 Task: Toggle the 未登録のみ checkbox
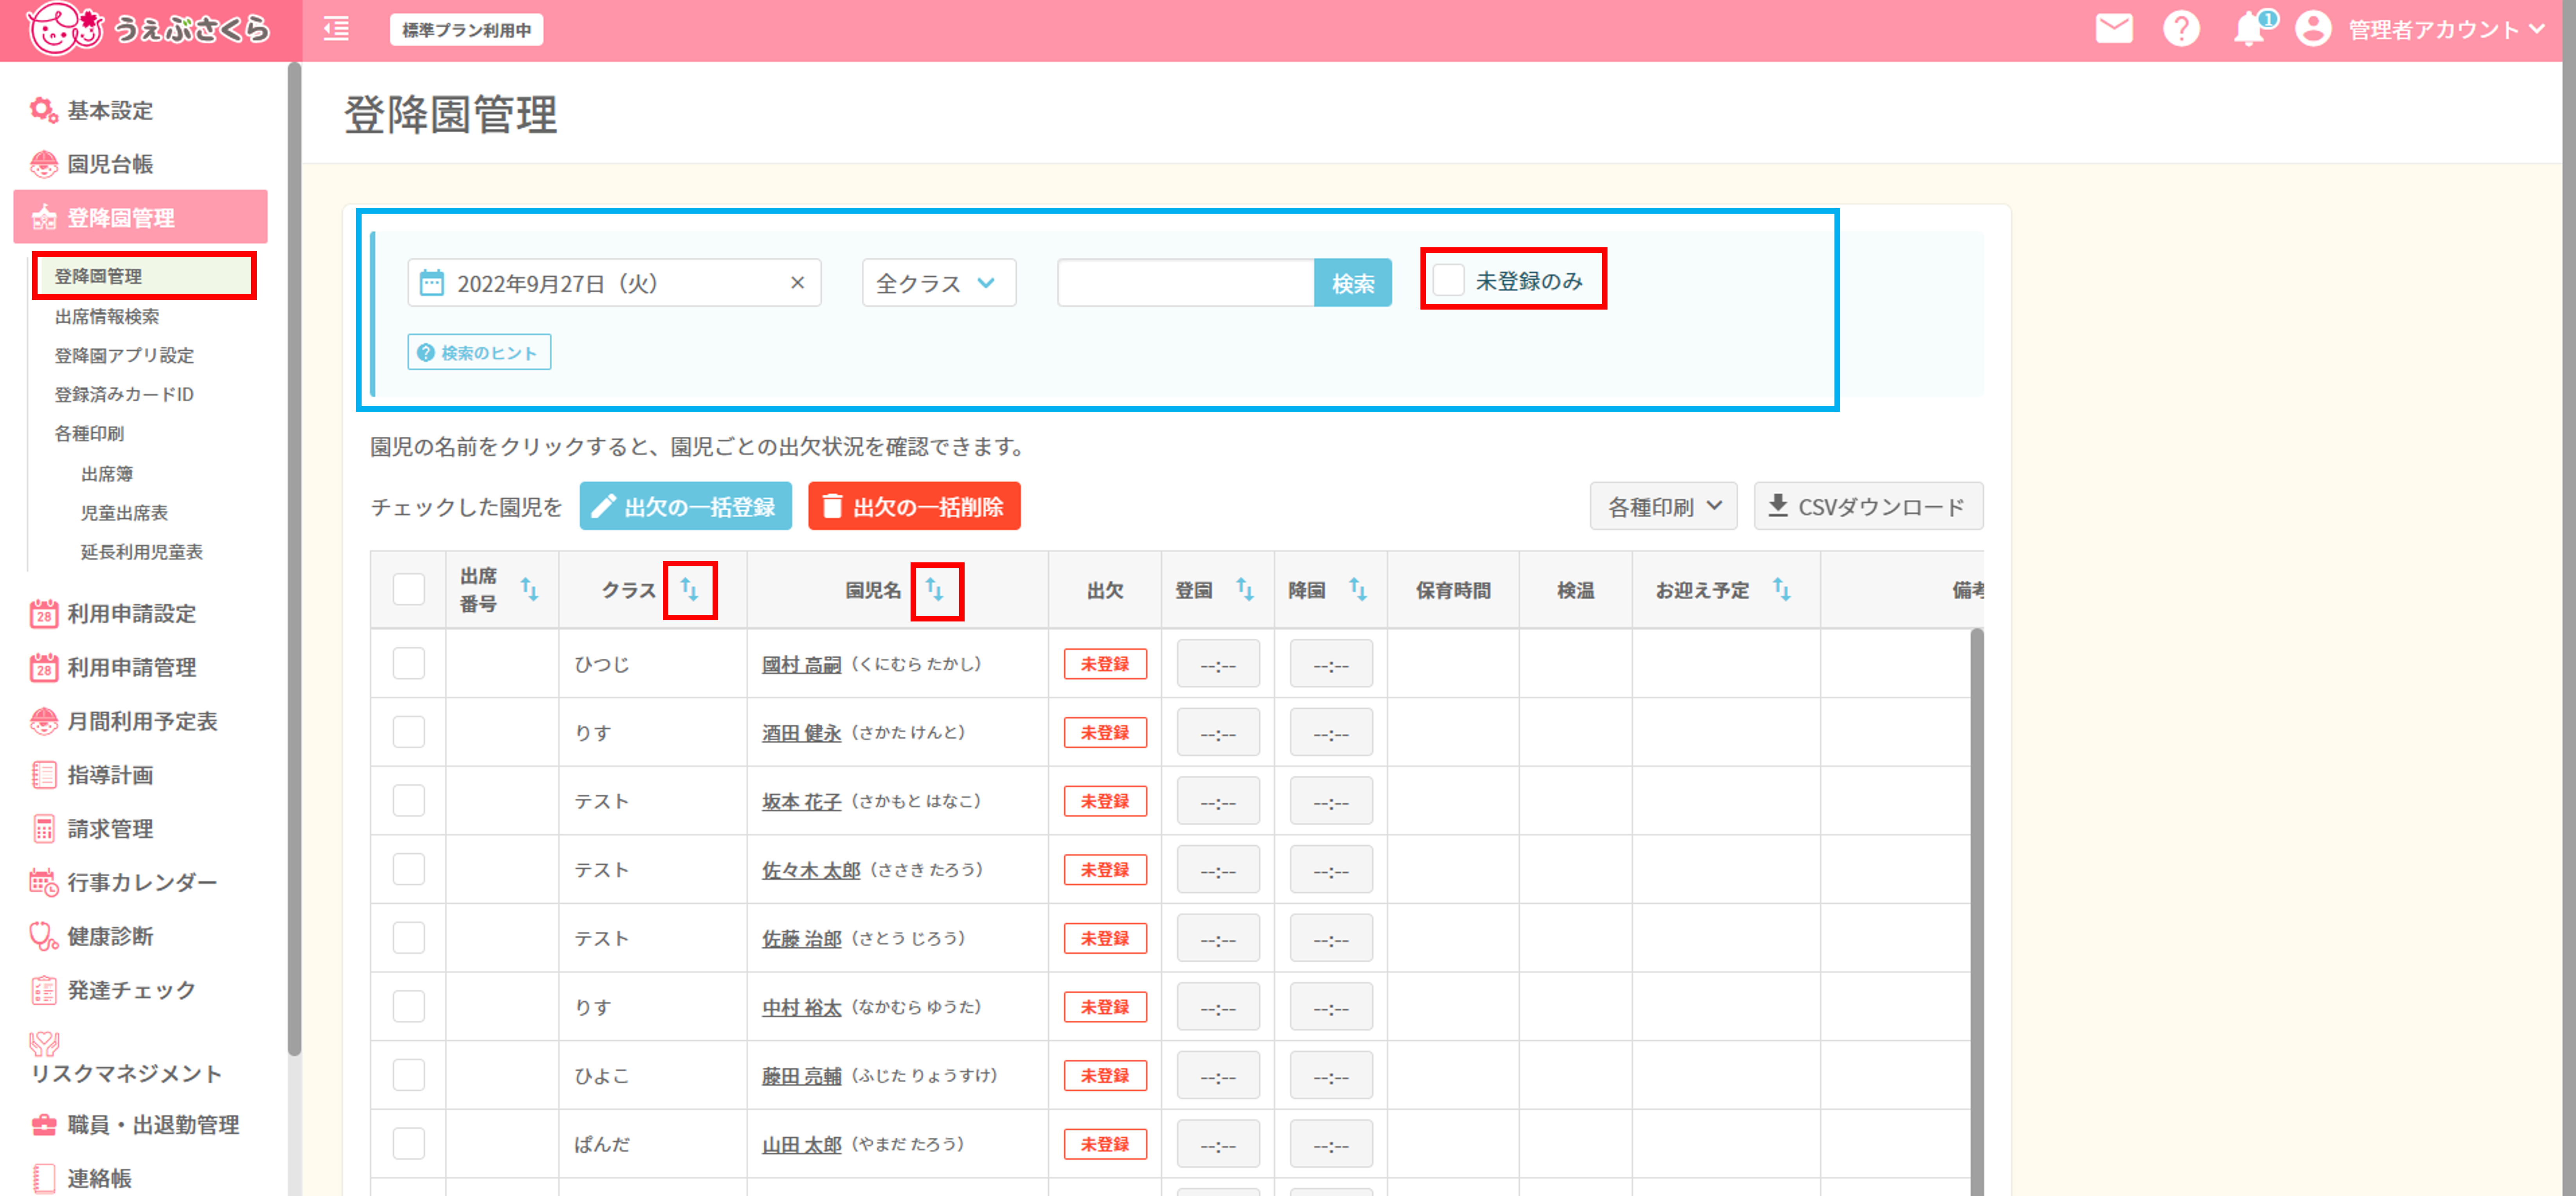tap(1448, 280)
